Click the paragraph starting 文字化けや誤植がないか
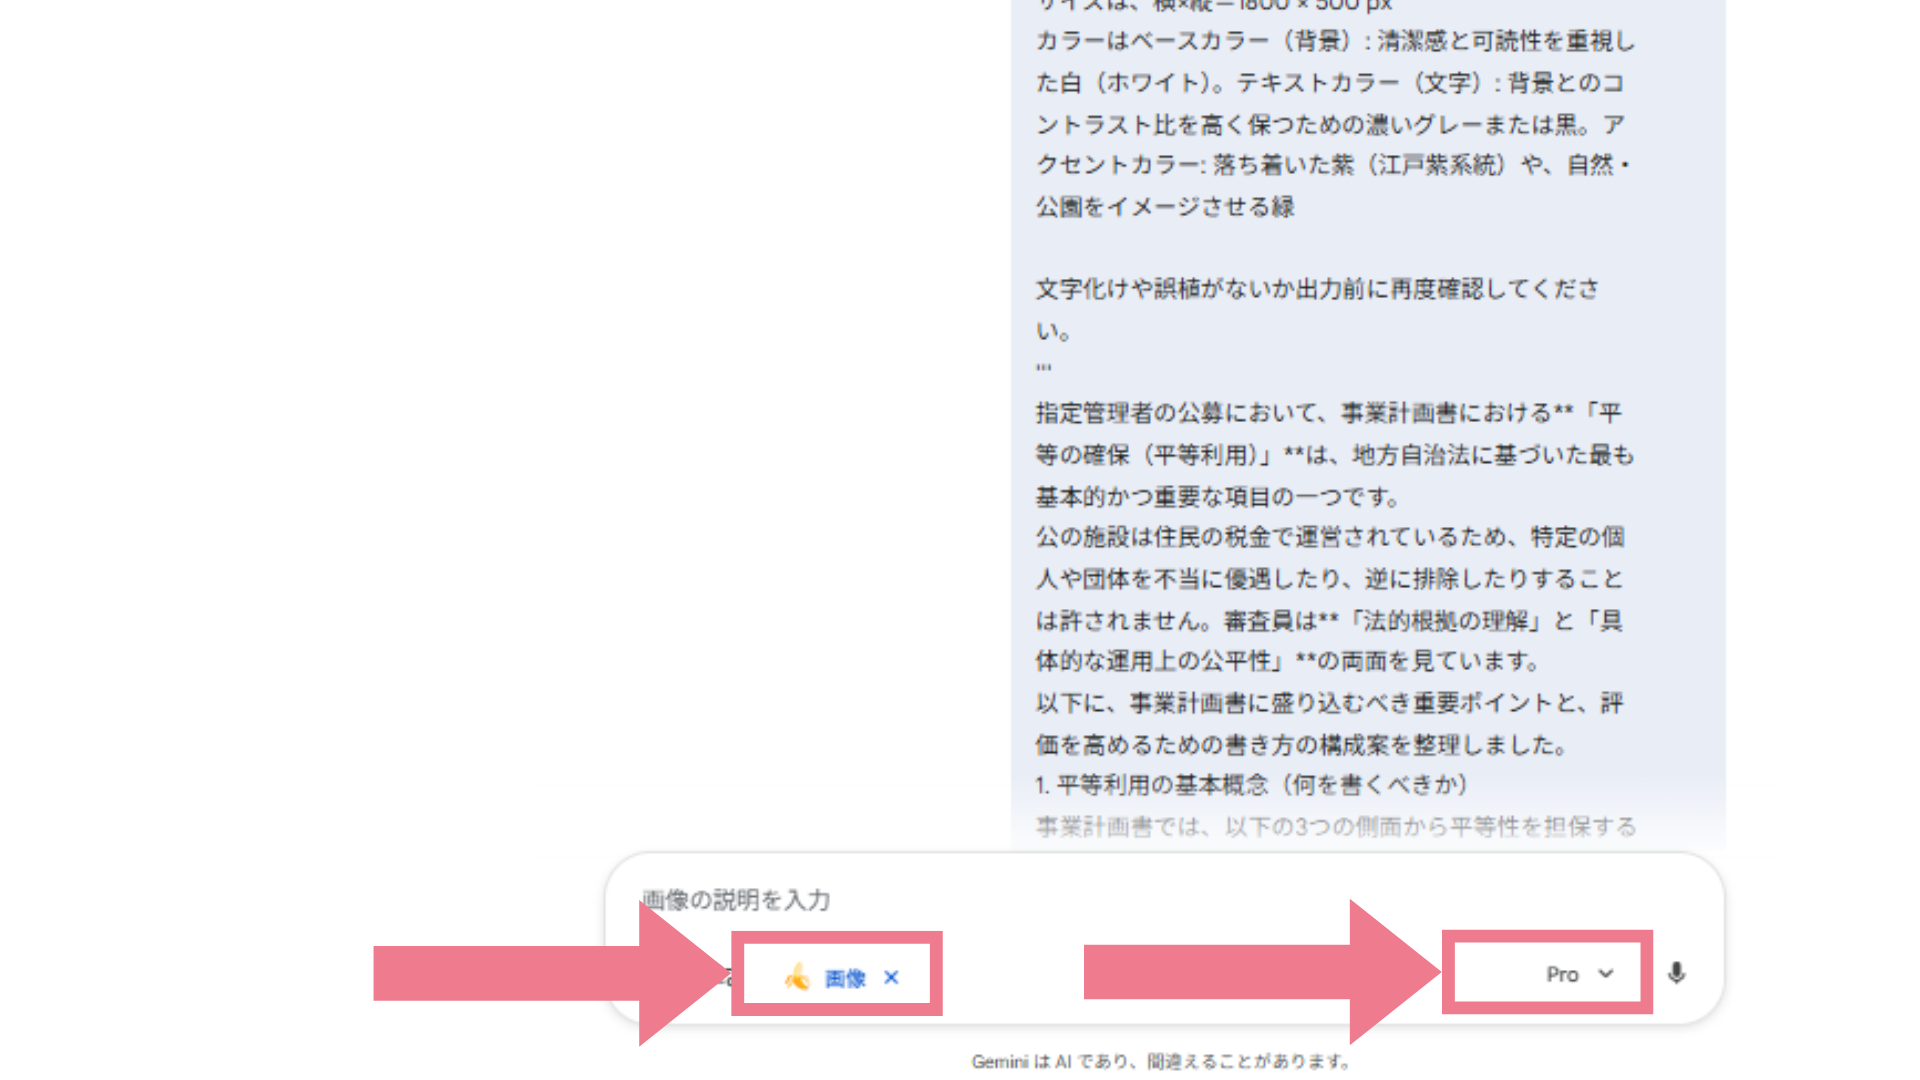The width and height of the screenshot is (1920, 1080). click(x=1316, y=290)
